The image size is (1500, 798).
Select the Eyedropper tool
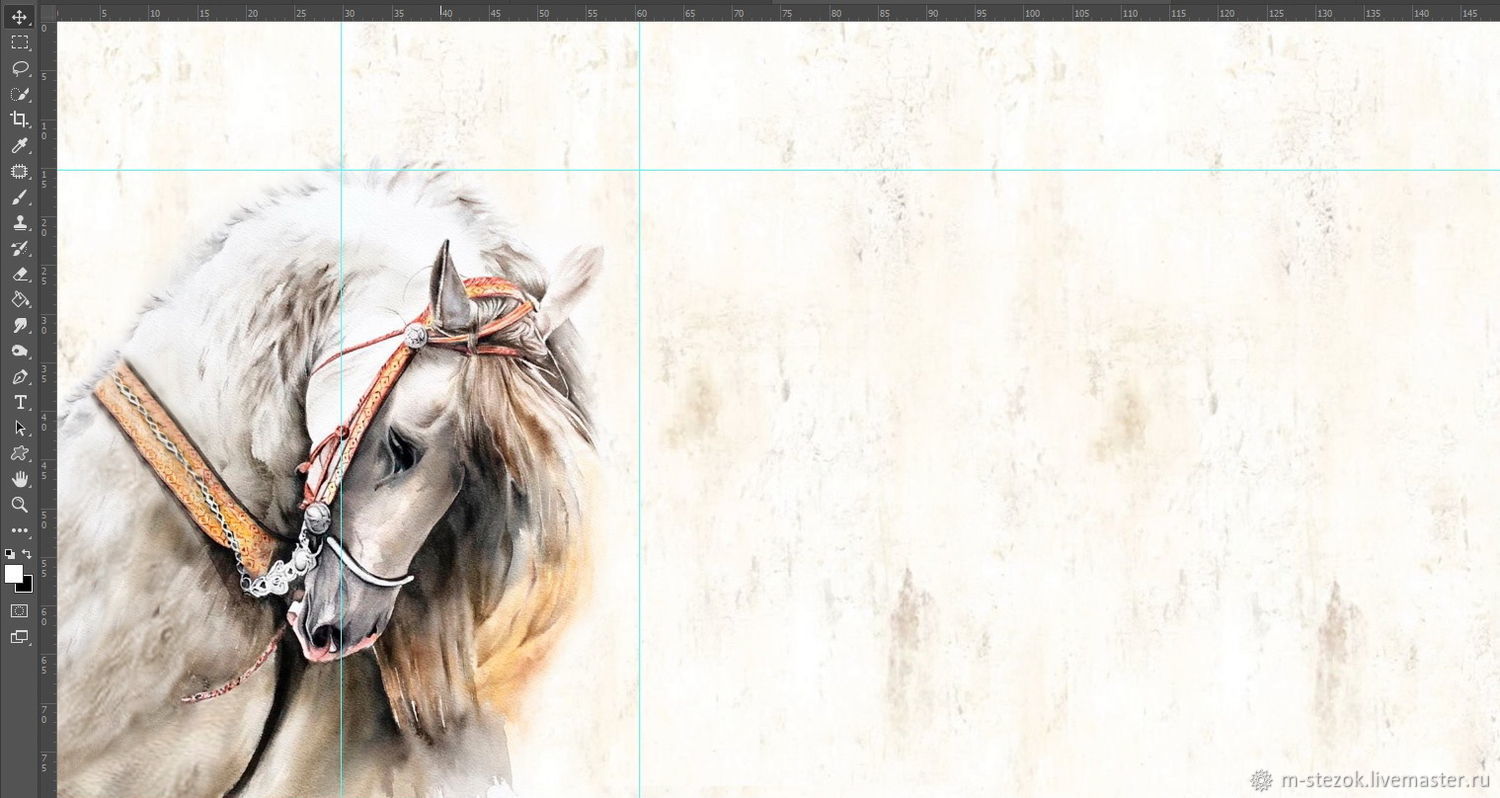19,146
